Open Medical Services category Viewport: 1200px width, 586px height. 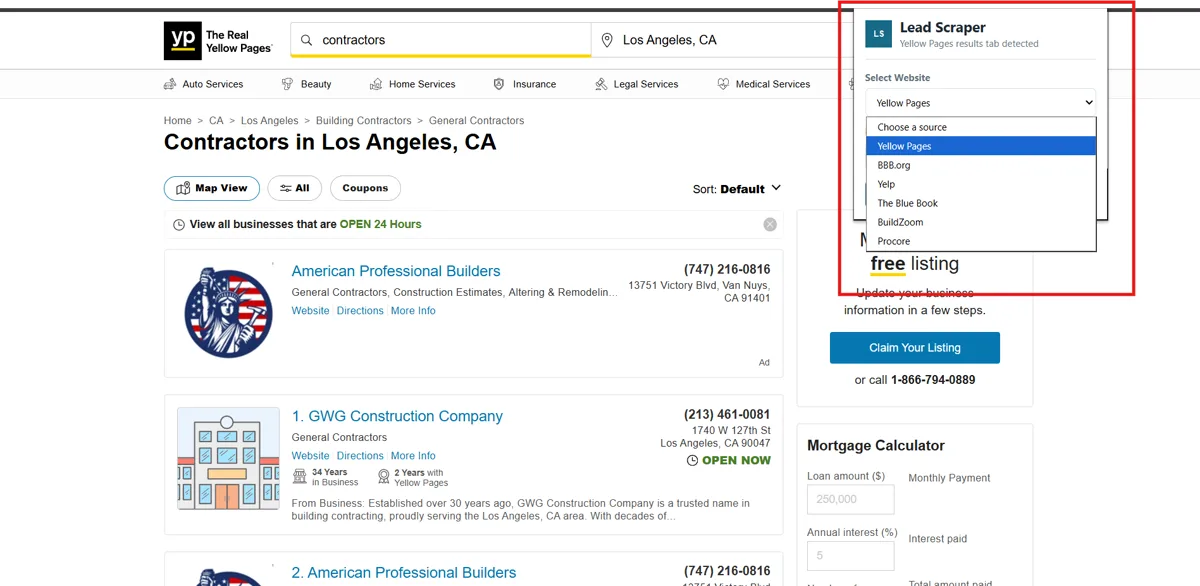coord(764,84)
